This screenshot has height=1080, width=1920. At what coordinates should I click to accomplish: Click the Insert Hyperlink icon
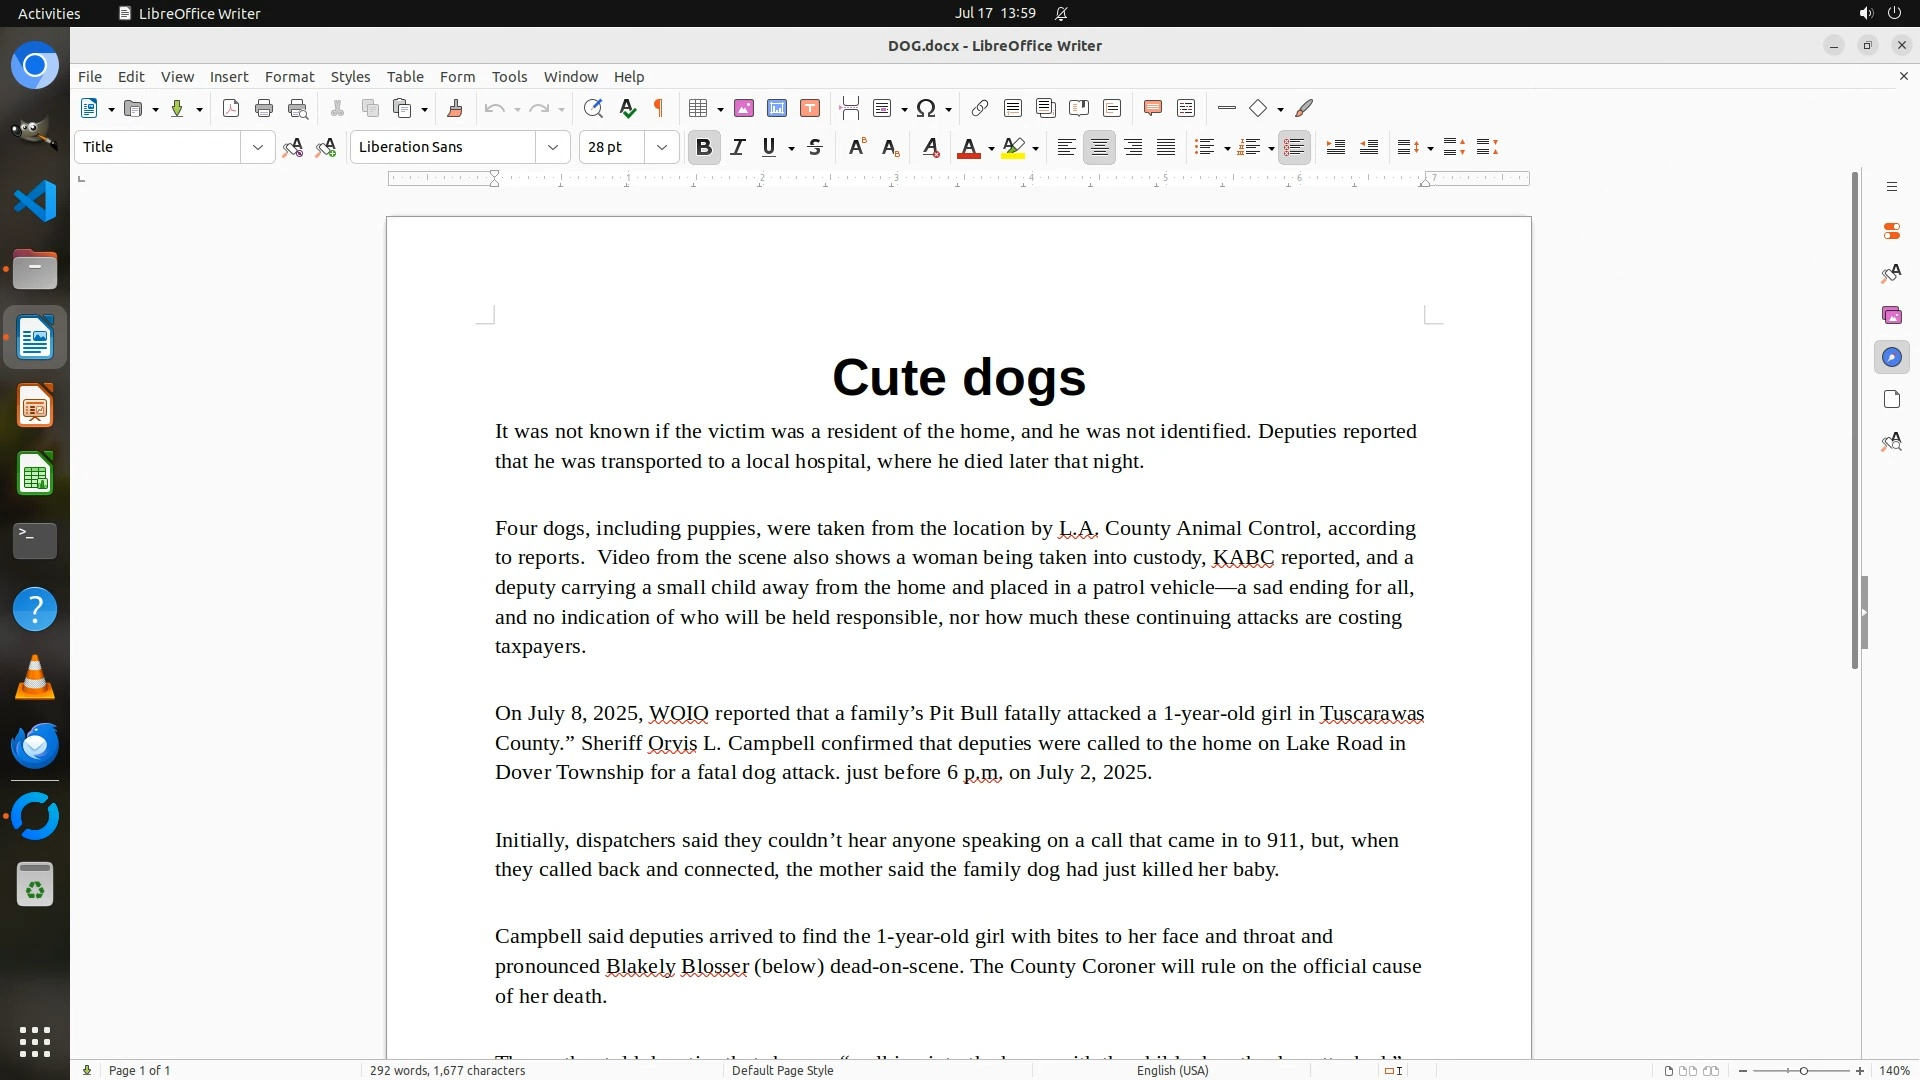coord(980,109)
